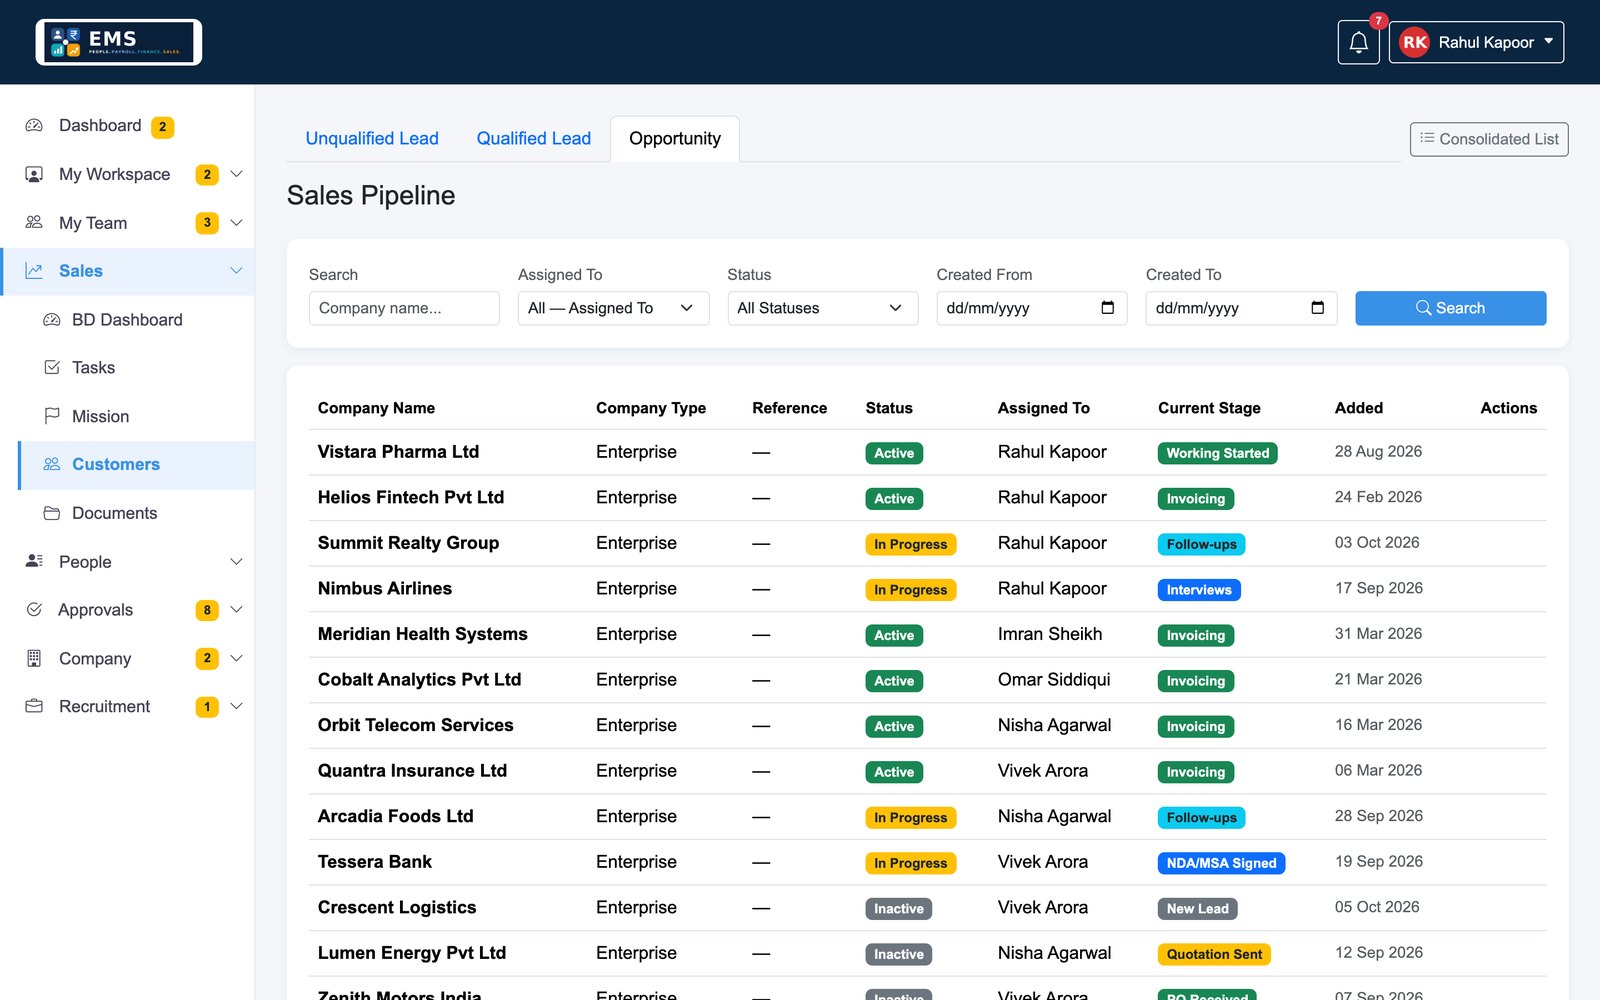Click Crescent Logistics Inactive status badge
The width and height of the screenshot is (1600, 1000).
pos(898,909)
